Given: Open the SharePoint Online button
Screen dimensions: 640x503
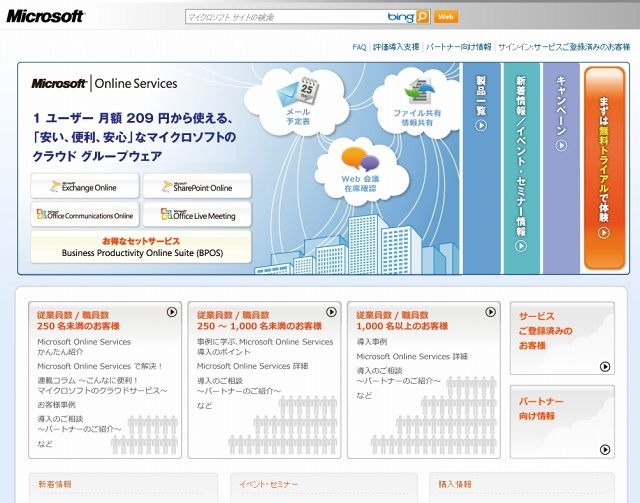Looking at the screenshot, I should tap(197, 187).
